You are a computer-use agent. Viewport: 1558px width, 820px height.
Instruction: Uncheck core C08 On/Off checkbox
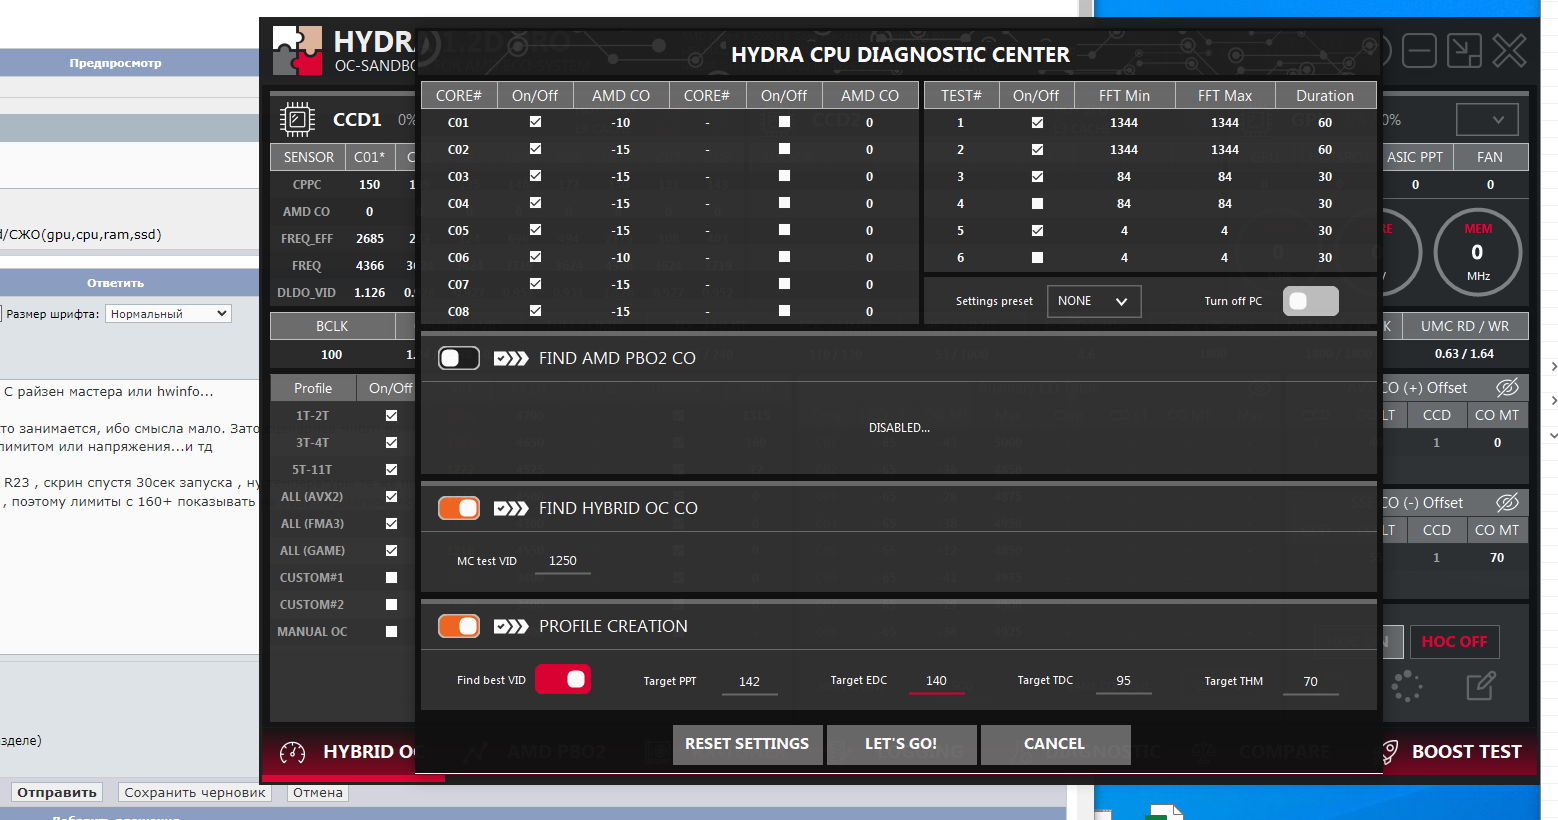click(535, 311)
